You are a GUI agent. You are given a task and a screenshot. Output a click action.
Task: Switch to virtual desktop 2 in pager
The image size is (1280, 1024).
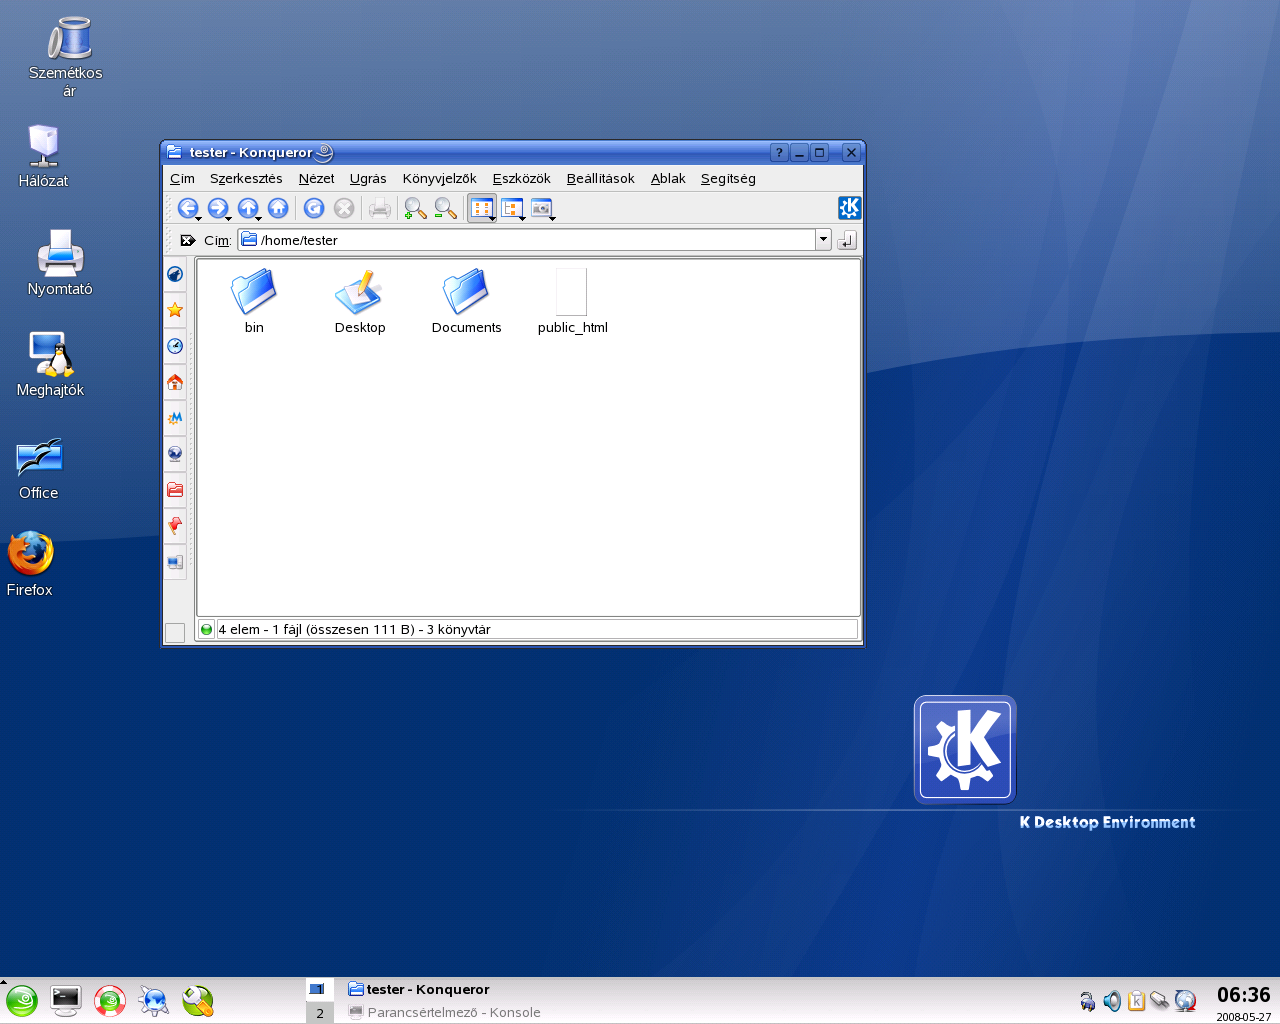click(320, 1013)
